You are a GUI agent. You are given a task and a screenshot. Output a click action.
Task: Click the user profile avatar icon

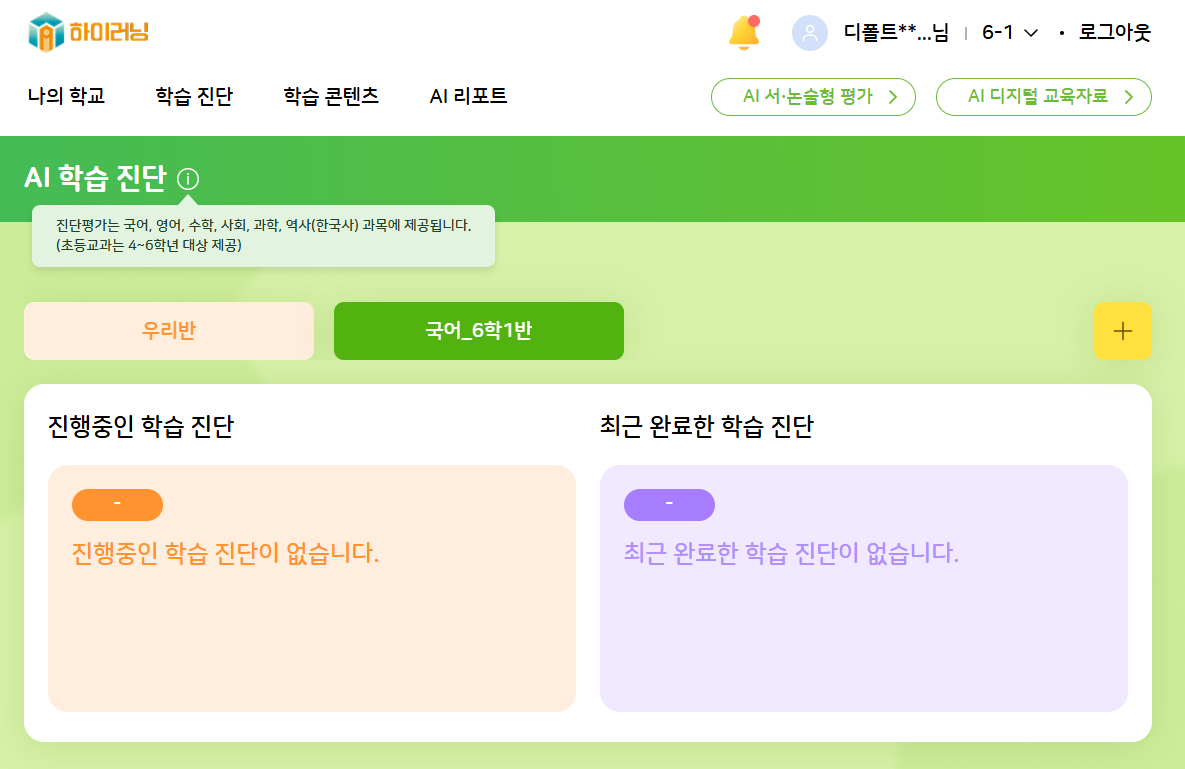(x=809, y=33)
